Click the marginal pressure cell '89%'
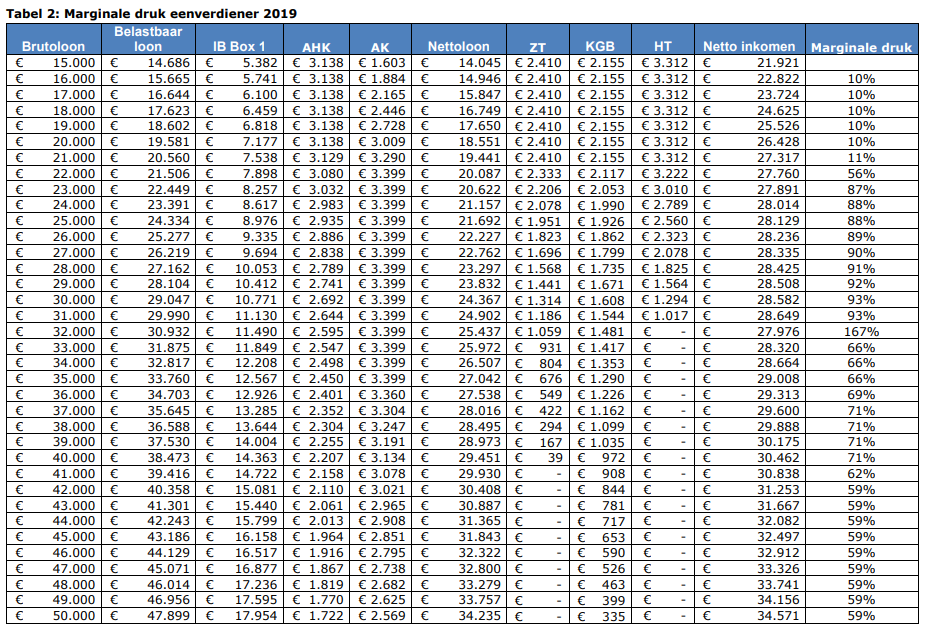Image resolution: width=925 pixels, height=633 pixels. (x=861, y=237)
